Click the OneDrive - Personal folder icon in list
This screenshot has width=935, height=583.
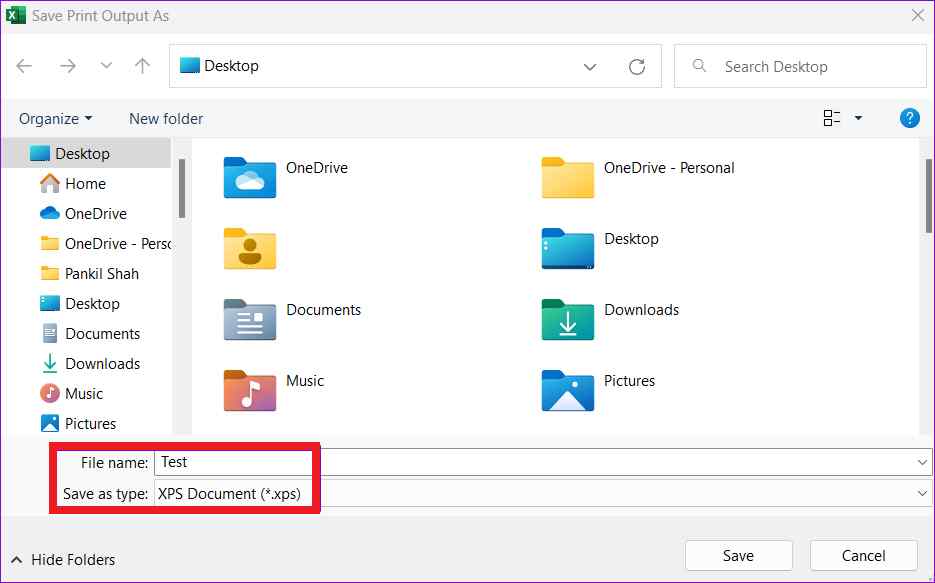point(568,177)
